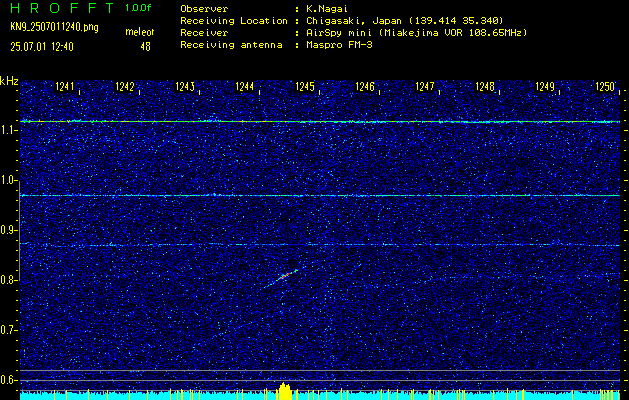This screenshot has height=400, width=629.
Task: Click the 1249 time marker
Action: click(x=545, y=86)
